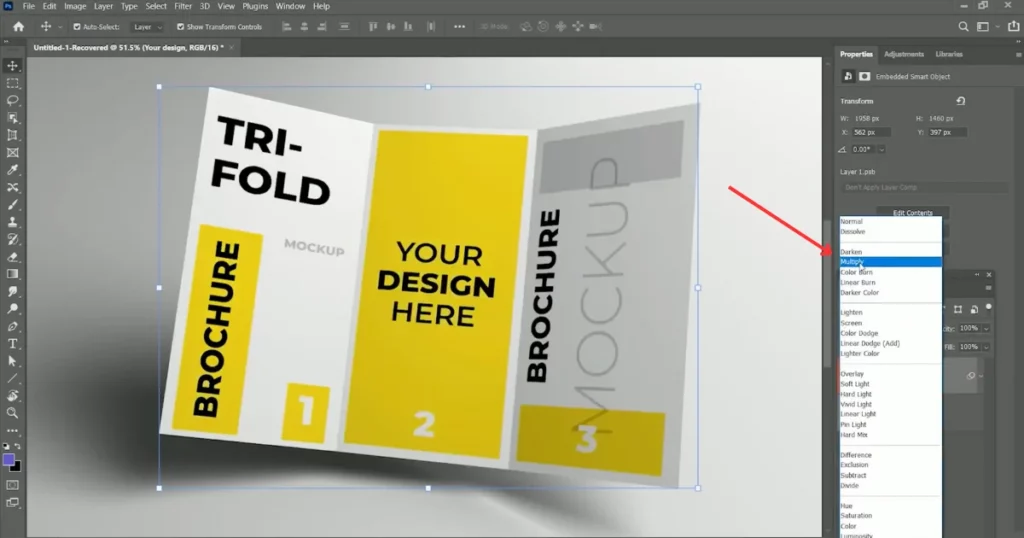Select the Clone Stamp tool
Screen dimensions: 1024x538
(x=12, y=222)
